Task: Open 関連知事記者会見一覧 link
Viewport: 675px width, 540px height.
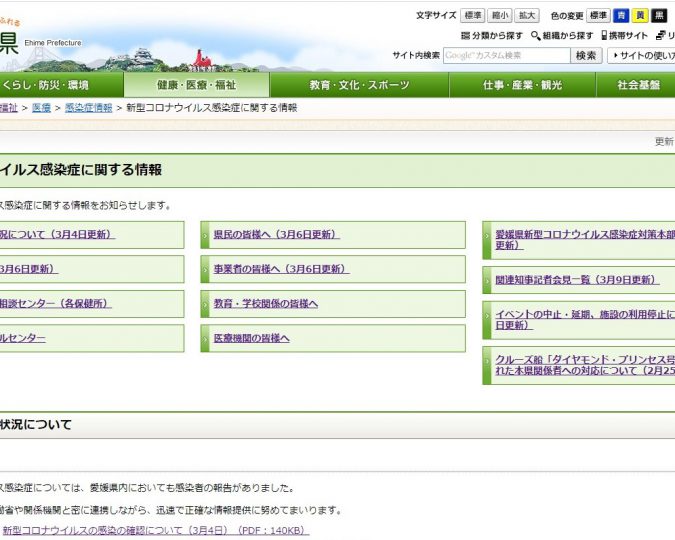Action: tap(577, 280)
